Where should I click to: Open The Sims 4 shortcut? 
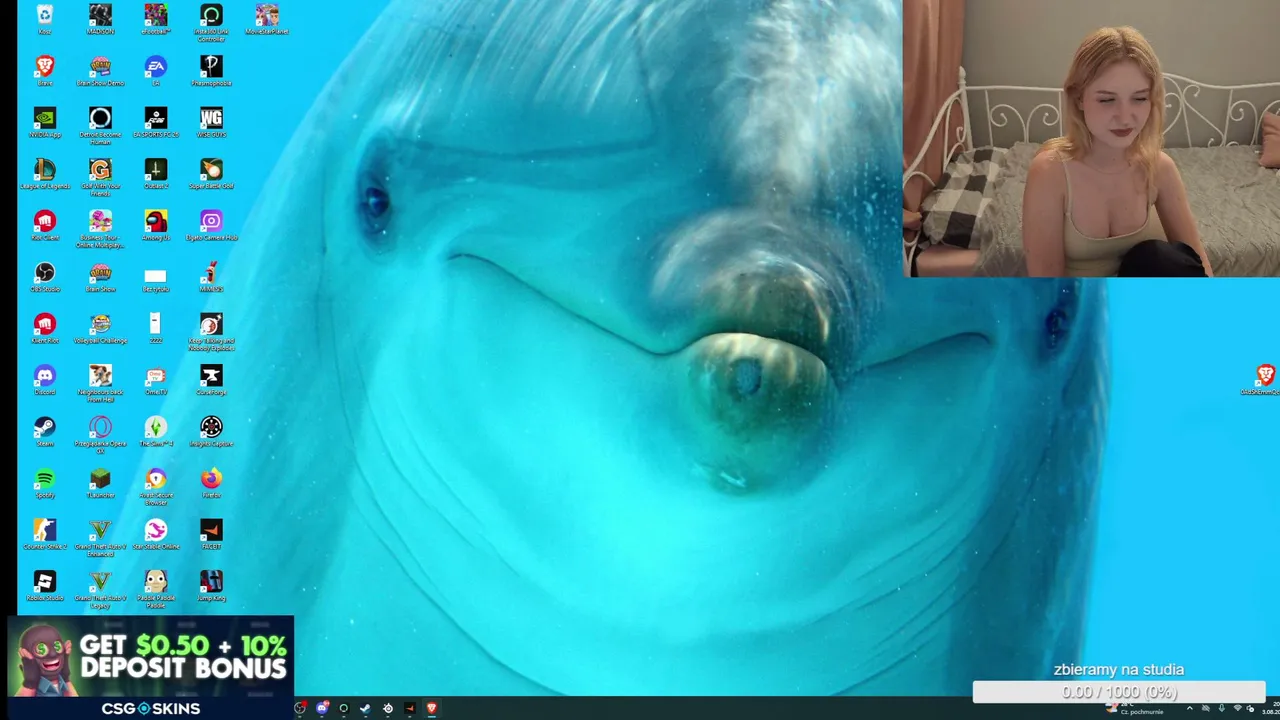(155, 431)
